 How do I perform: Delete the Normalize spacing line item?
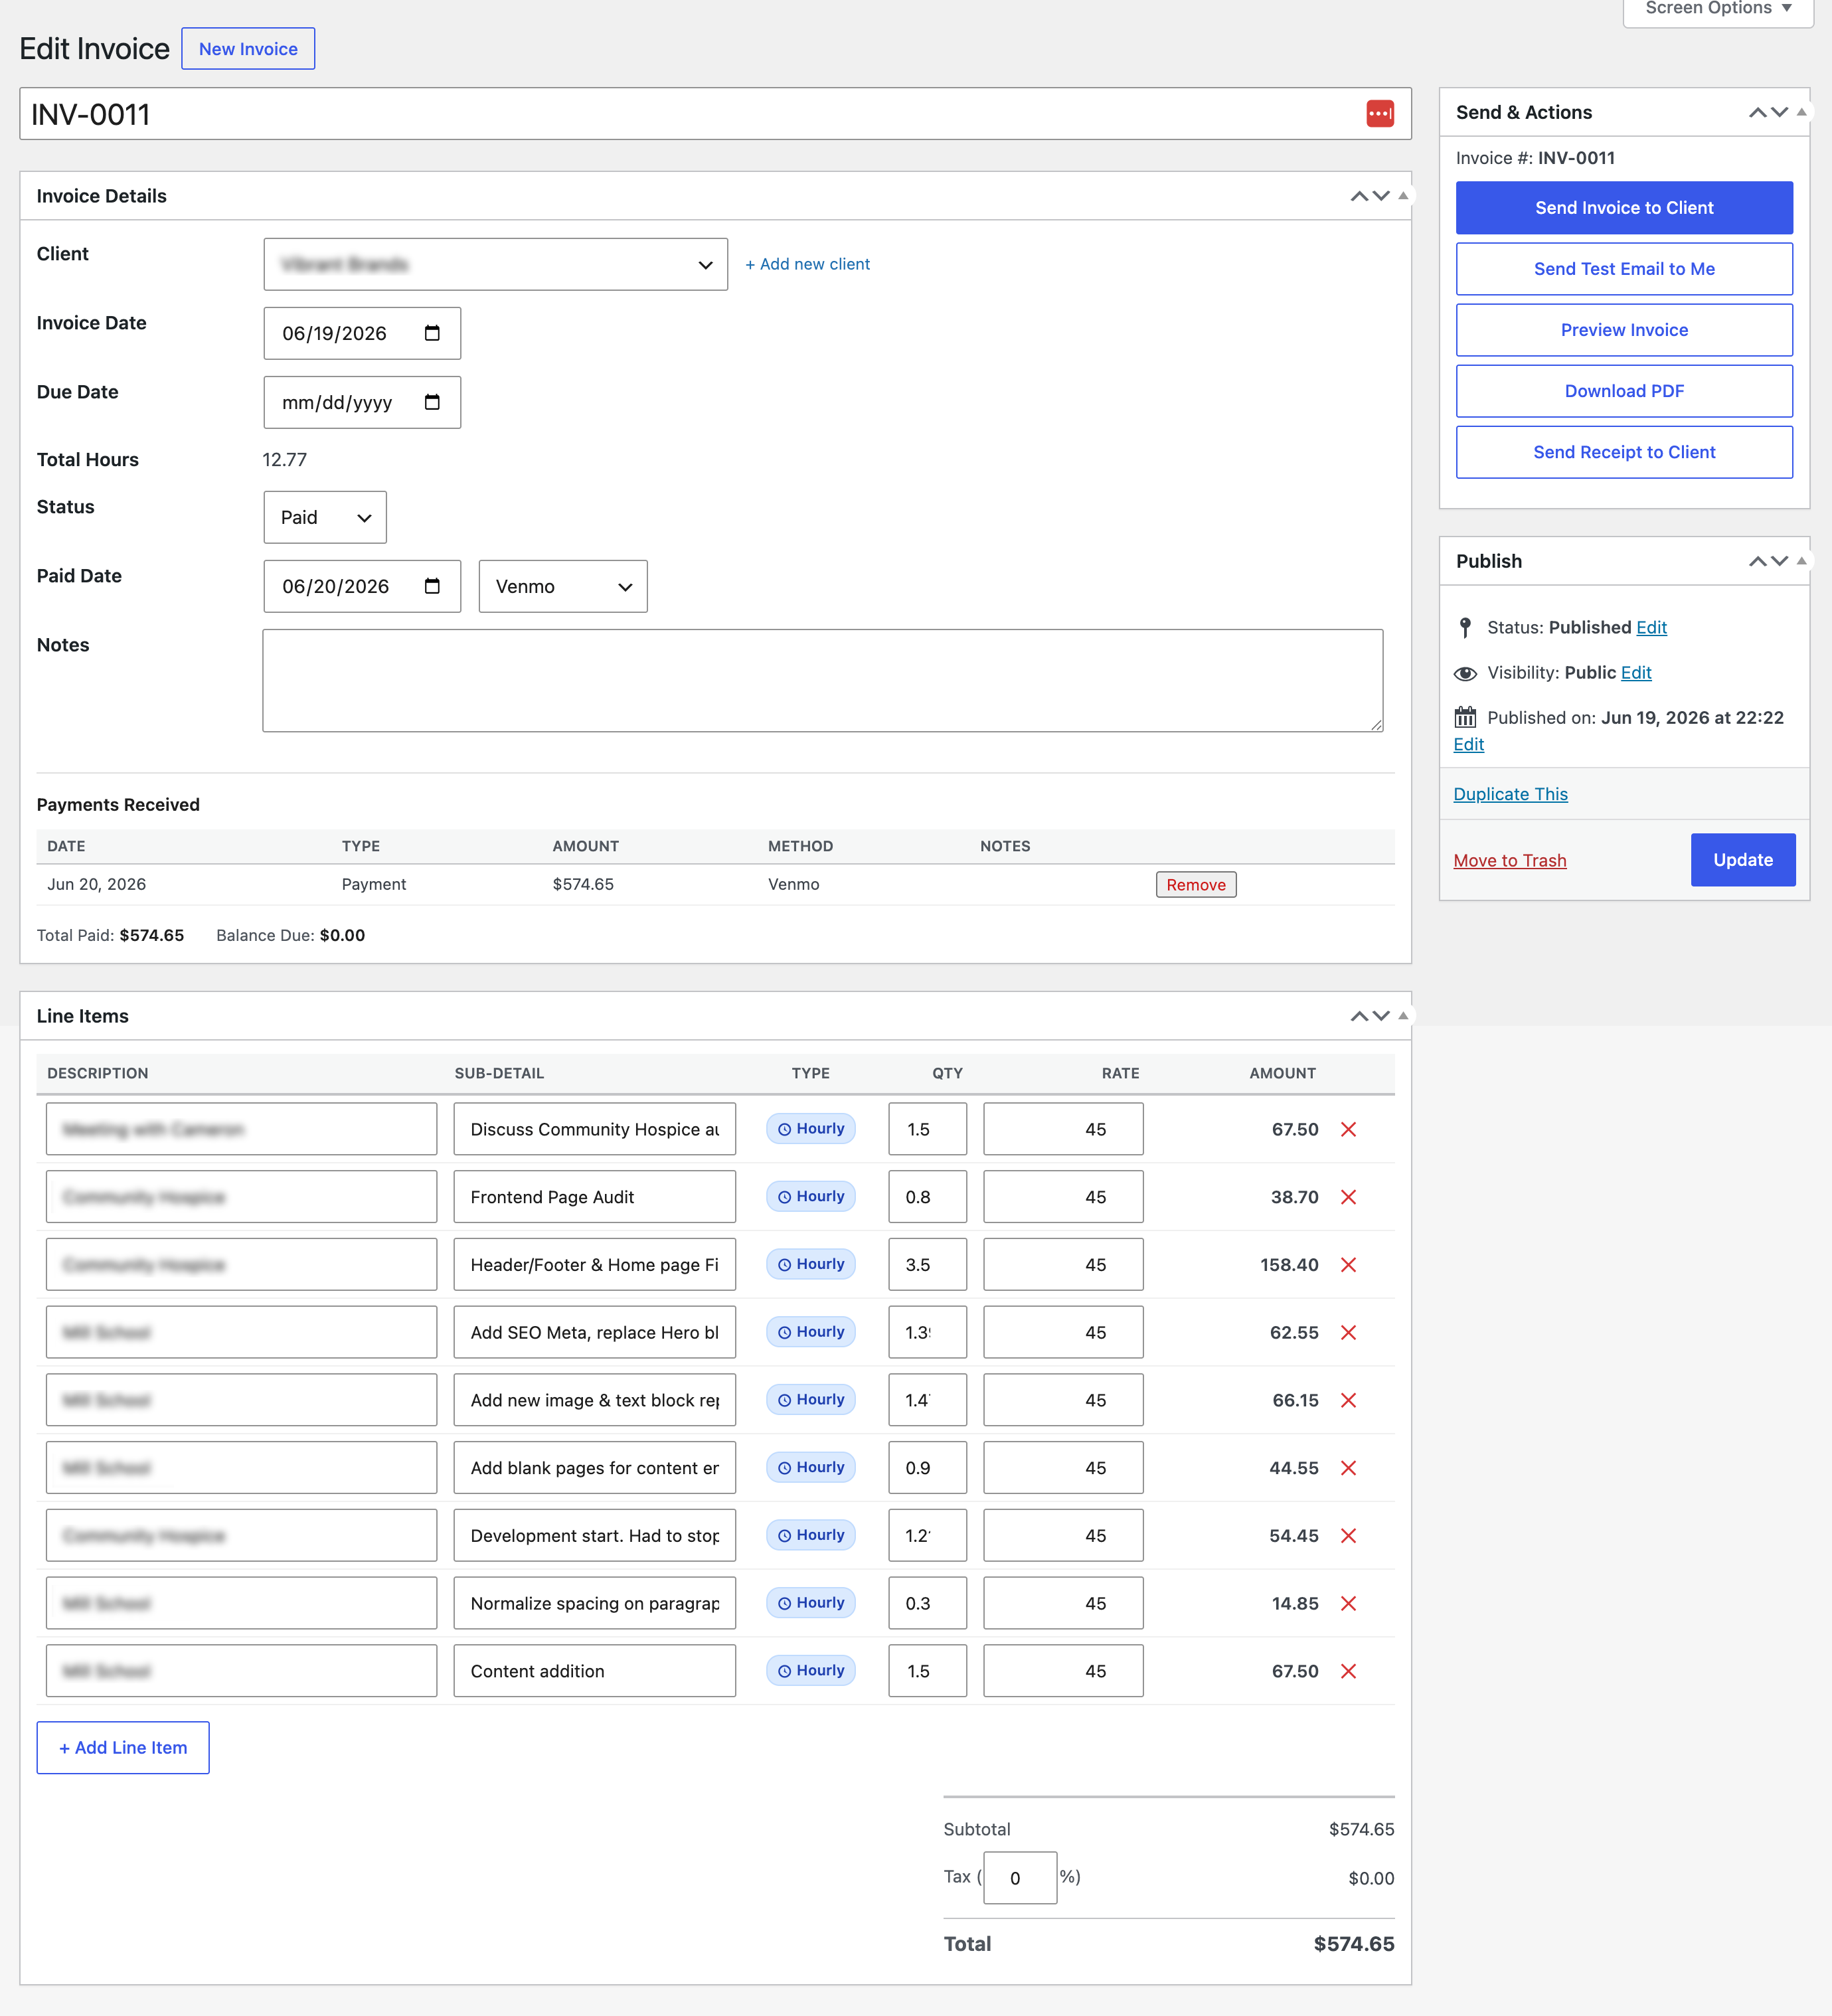click(1348, 1604)
